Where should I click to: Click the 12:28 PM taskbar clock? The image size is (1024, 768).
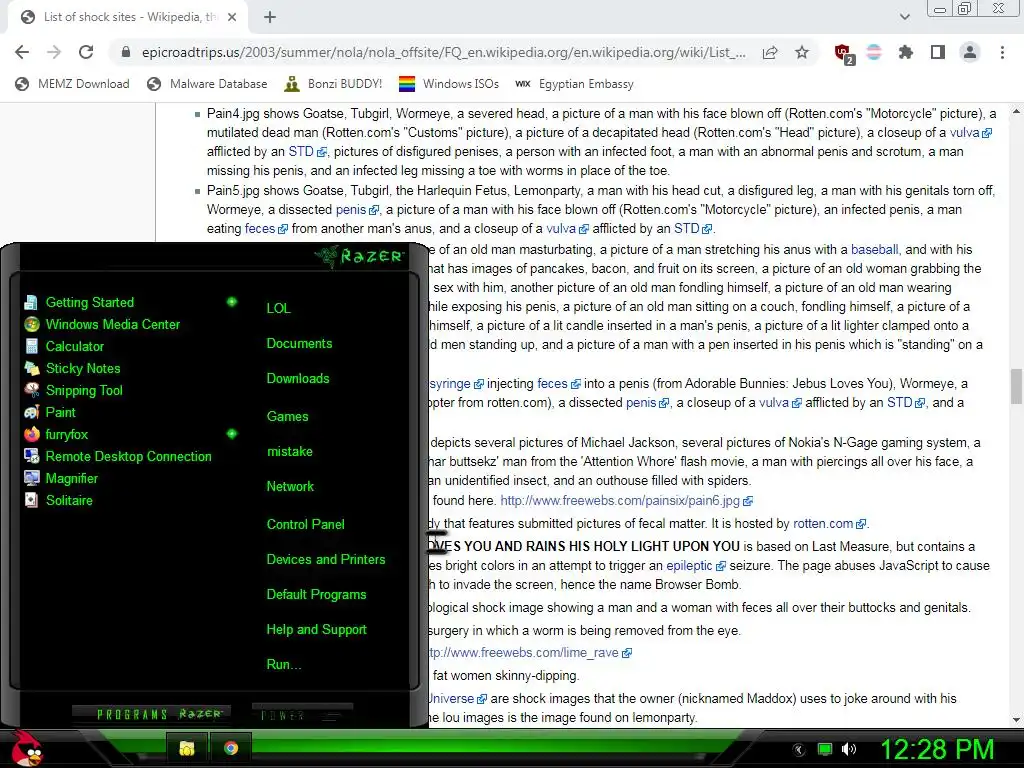click(x=938, y=749)
